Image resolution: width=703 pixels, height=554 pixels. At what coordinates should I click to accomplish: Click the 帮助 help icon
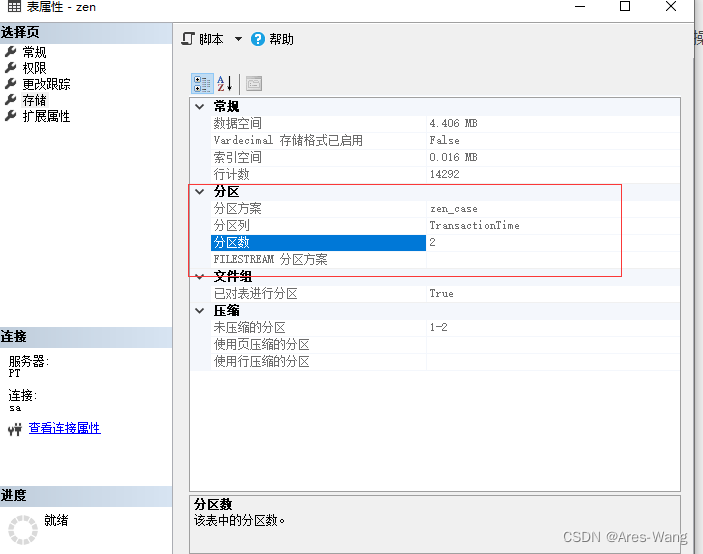click(x=258, y=39)
